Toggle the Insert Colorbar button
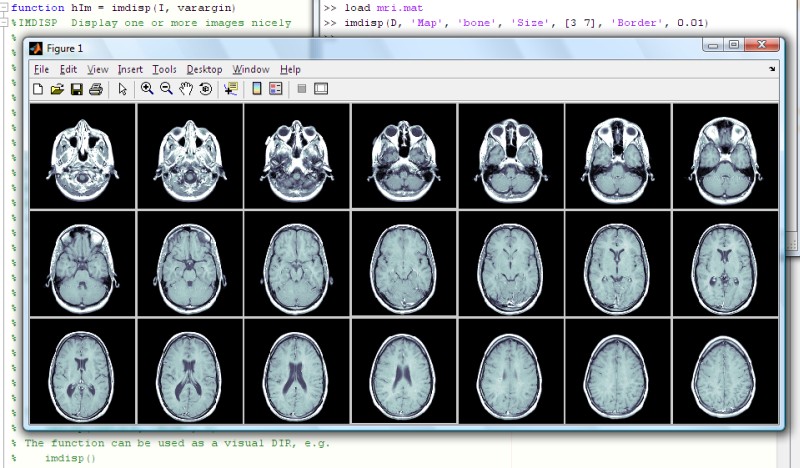800x468 pixels. (257, 89)
